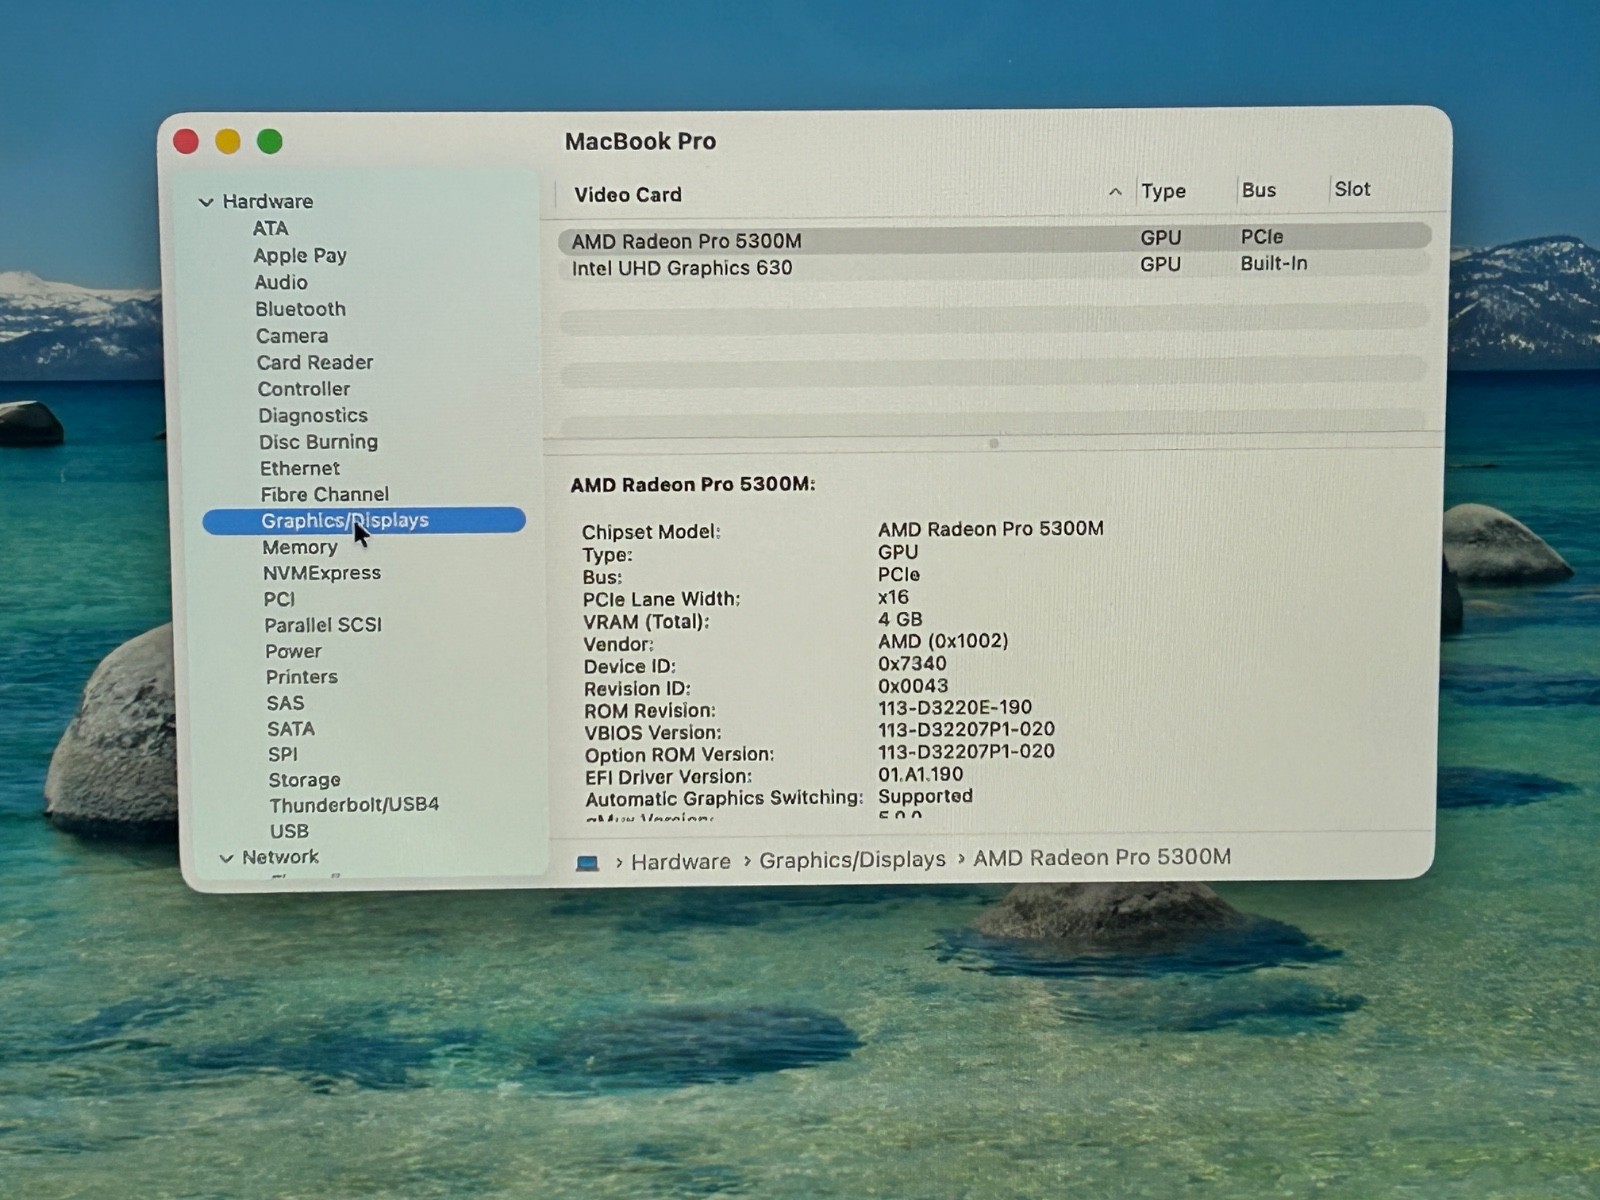Image resolution: width=1600 pixels, height=1200 pixels.
Task: Click Hardware in the path bar
Action: click(680, 861)
